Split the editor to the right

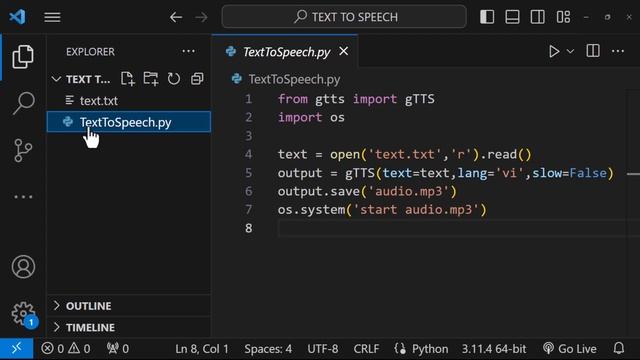[x=593, y=51]
